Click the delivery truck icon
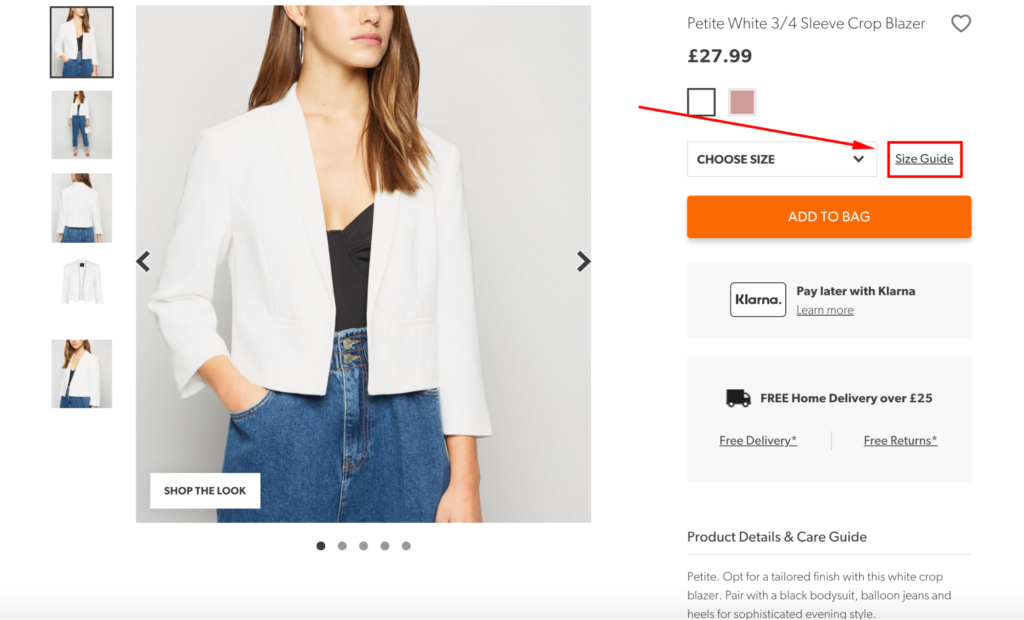Screen dimensions: 1024x620 (738, 398)
